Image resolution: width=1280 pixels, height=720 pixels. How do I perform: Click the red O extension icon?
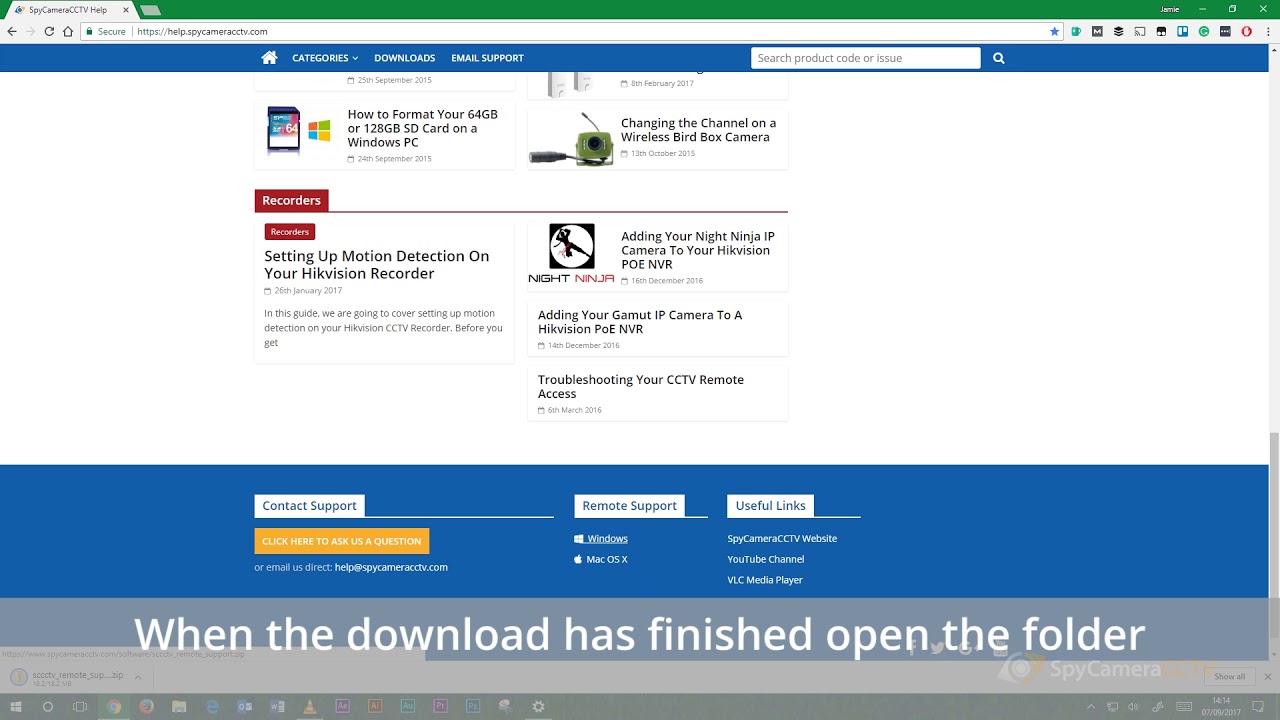pyautogui.click(x=1246, y=31)
